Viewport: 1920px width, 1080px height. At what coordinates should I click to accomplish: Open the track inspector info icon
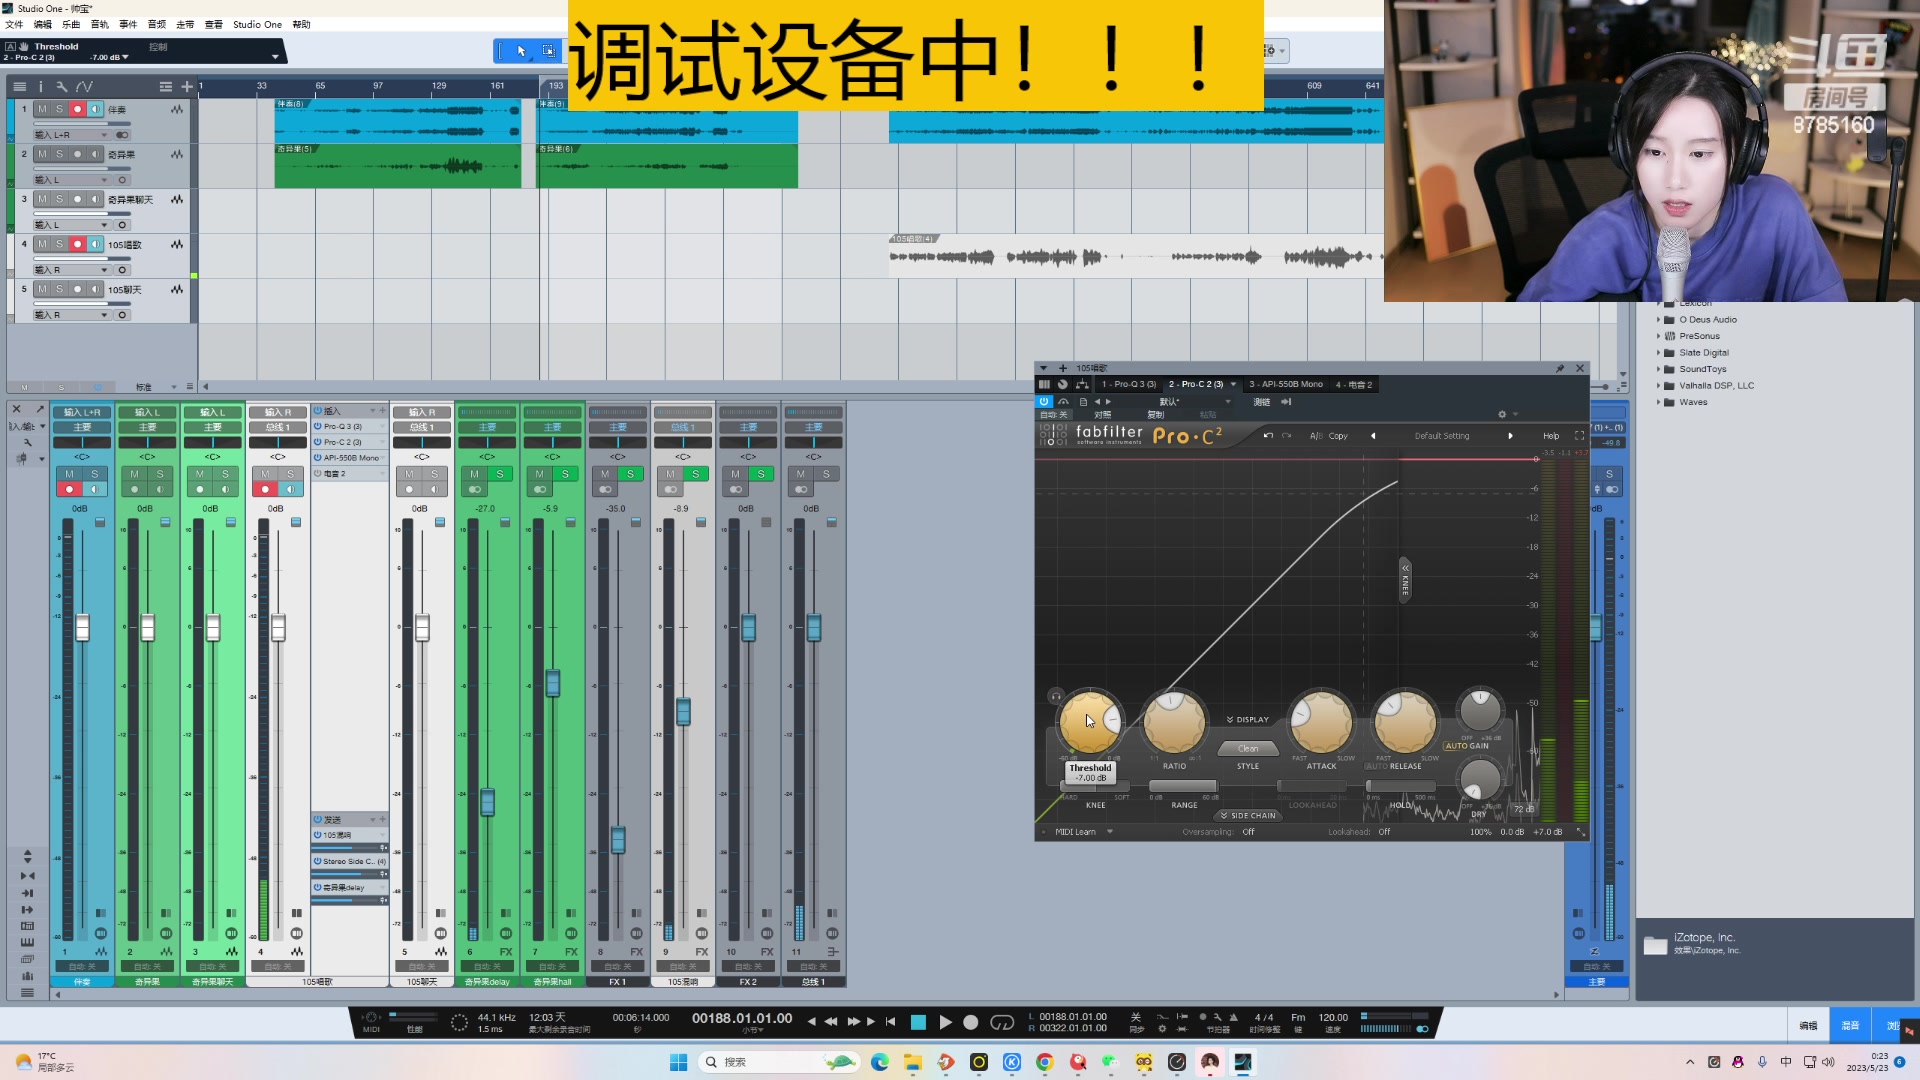click(40, 87)
